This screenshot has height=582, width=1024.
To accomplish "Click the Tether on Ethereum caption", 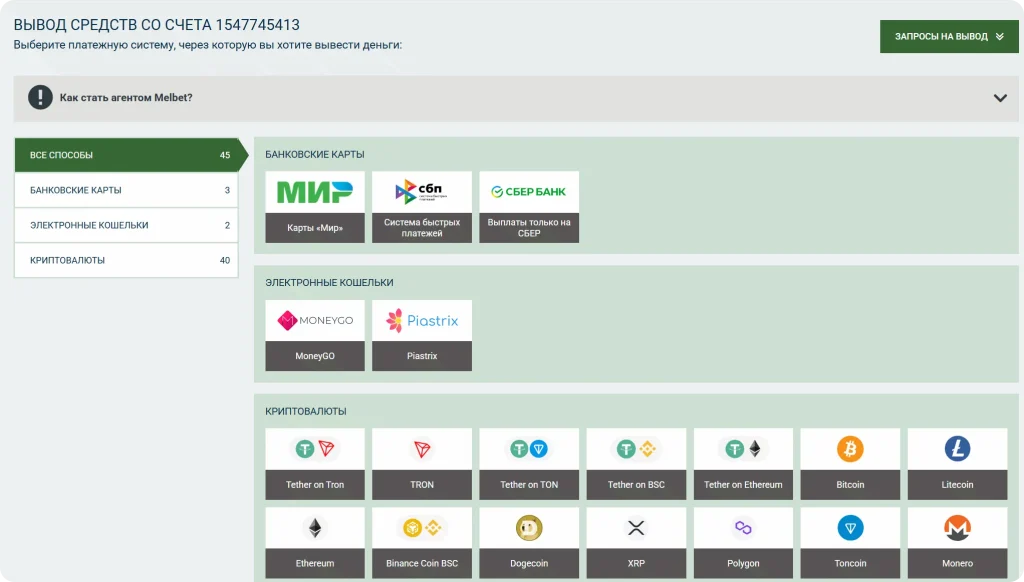I will [x=743, y=485].
